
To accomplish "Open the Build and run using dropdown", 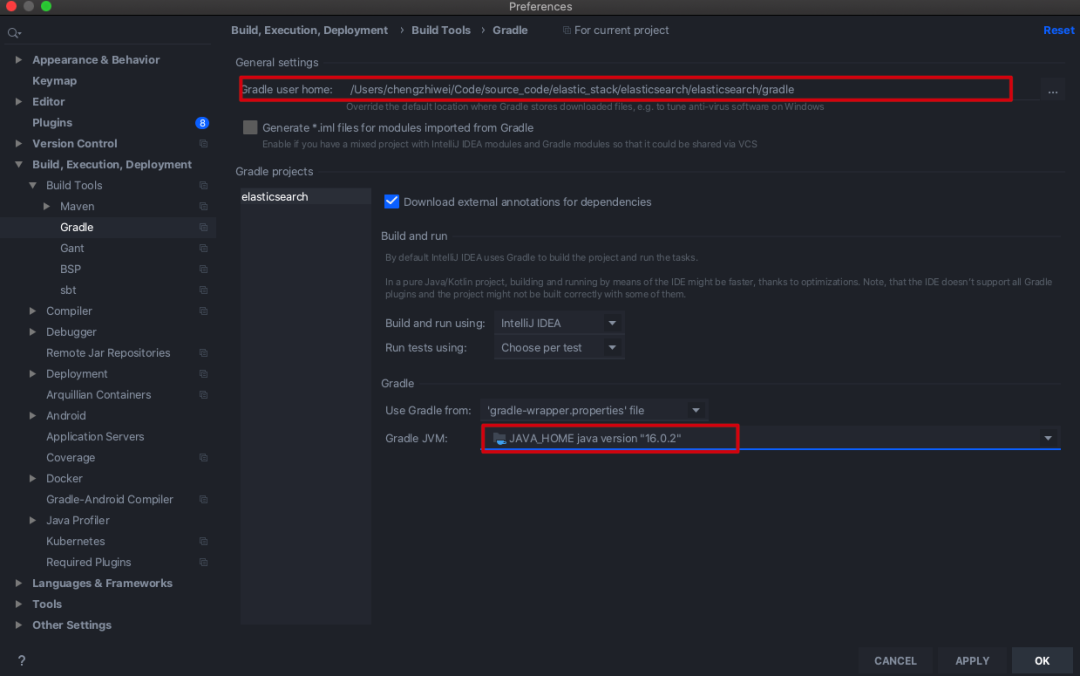I will pos(559,323).
